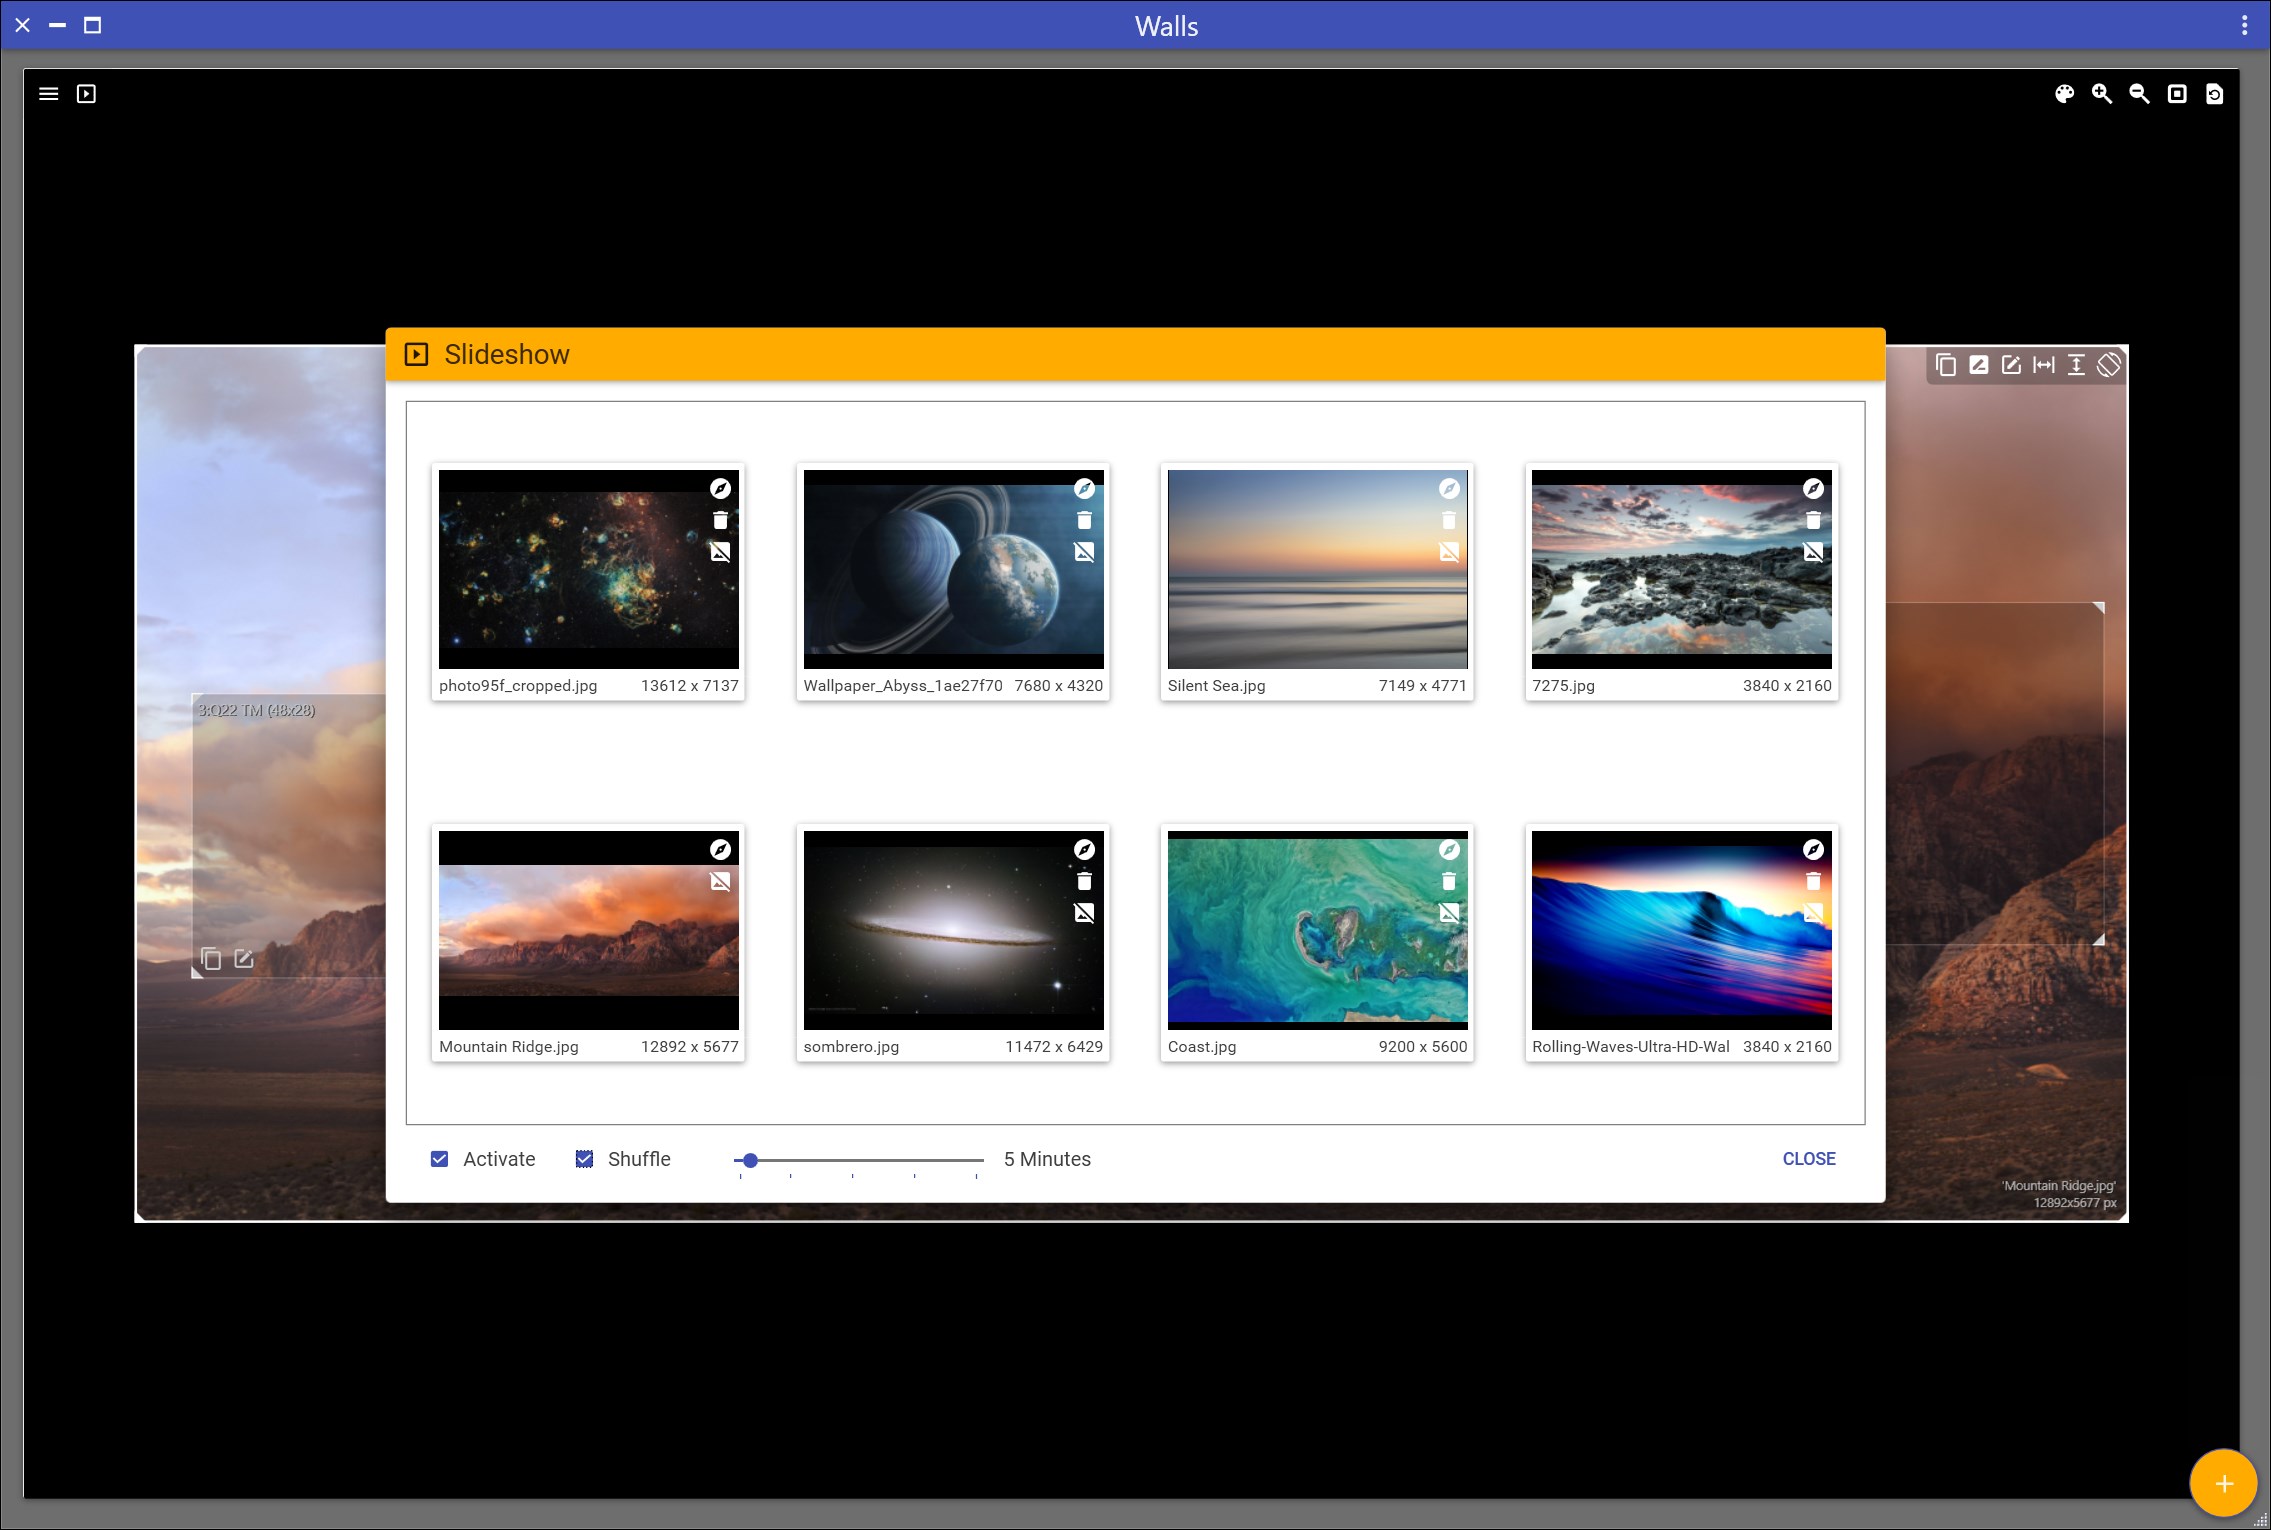This screenshot has height=1530, width=2271.
Task: Open the three-dot overflow menu in title bar
Action: coord(2245,26)
